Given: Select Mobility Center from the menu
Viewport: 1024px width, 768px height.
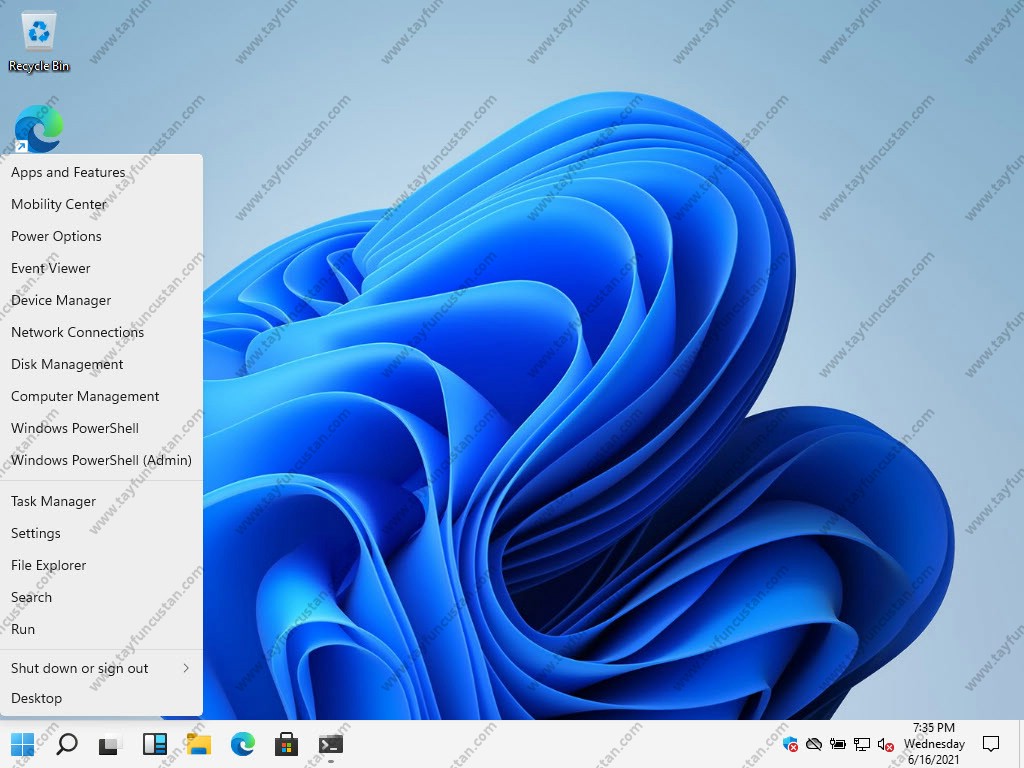Looking at the screenshot, I should click(101, 204).
